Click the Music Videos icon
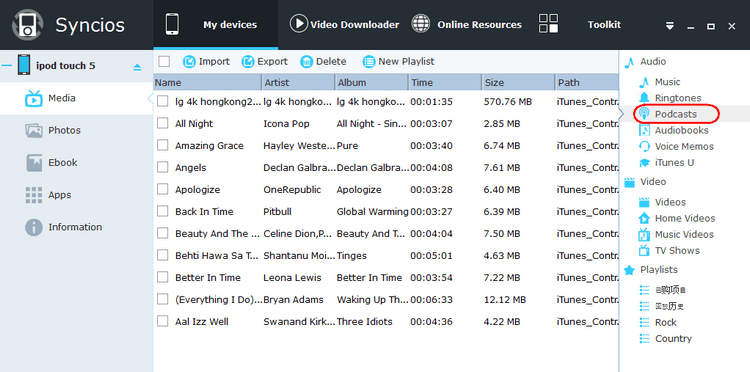 (x=644, y=234)
